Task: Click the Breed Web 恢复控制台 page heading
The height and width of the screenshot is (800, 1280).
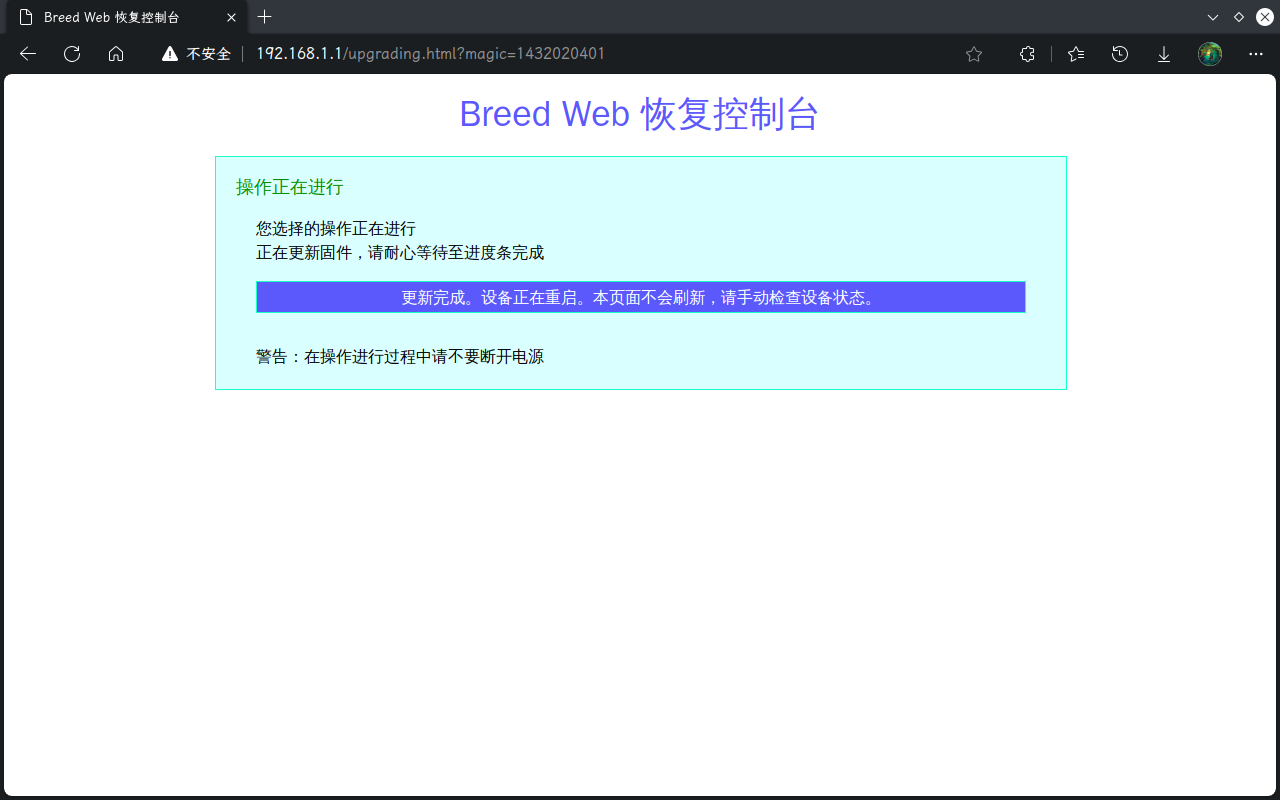Action: coord(639,114)
